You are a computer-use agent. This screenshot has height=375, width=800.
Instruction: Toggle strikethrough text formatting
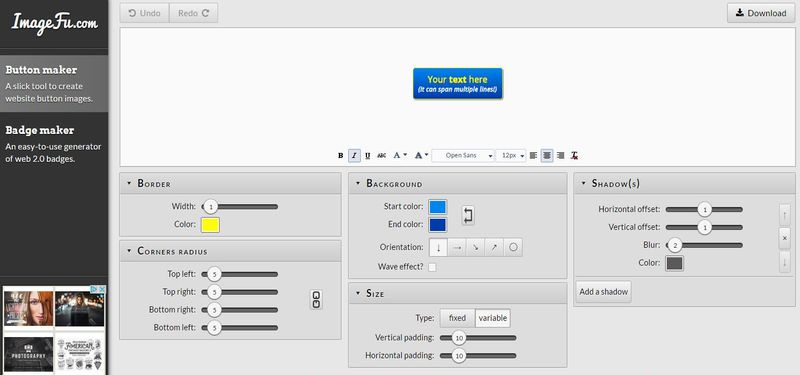(381, 156)
